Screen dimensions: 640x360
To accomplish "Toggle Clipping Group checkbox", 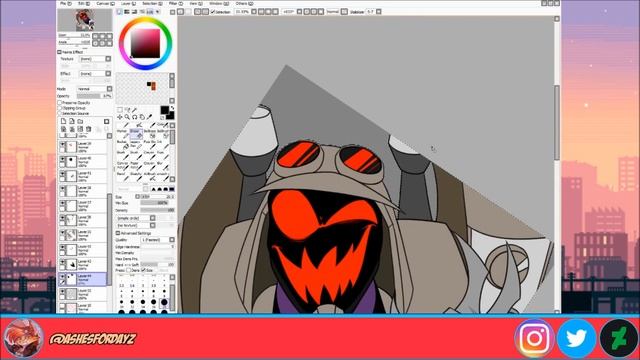I will [x=60, y=108].
